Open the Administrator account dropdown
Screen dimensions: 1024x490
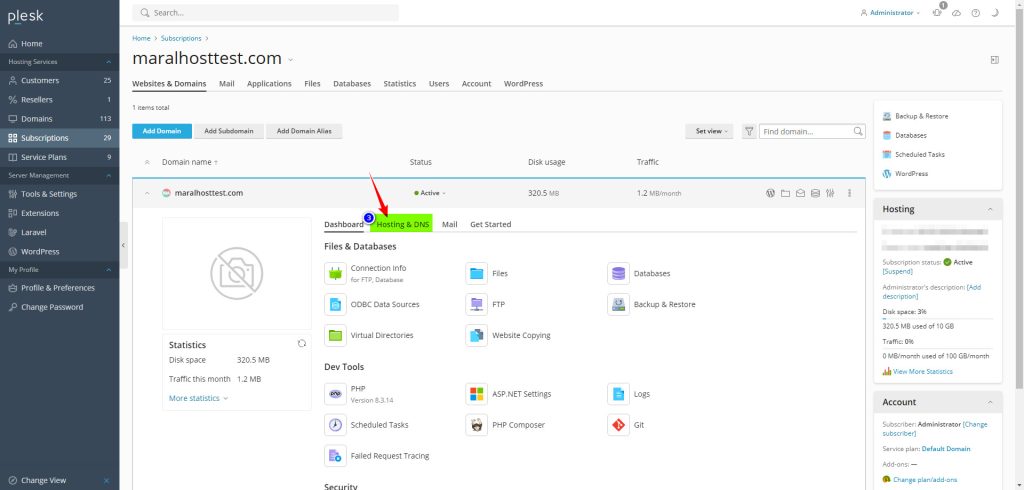(x=890, y=13)
